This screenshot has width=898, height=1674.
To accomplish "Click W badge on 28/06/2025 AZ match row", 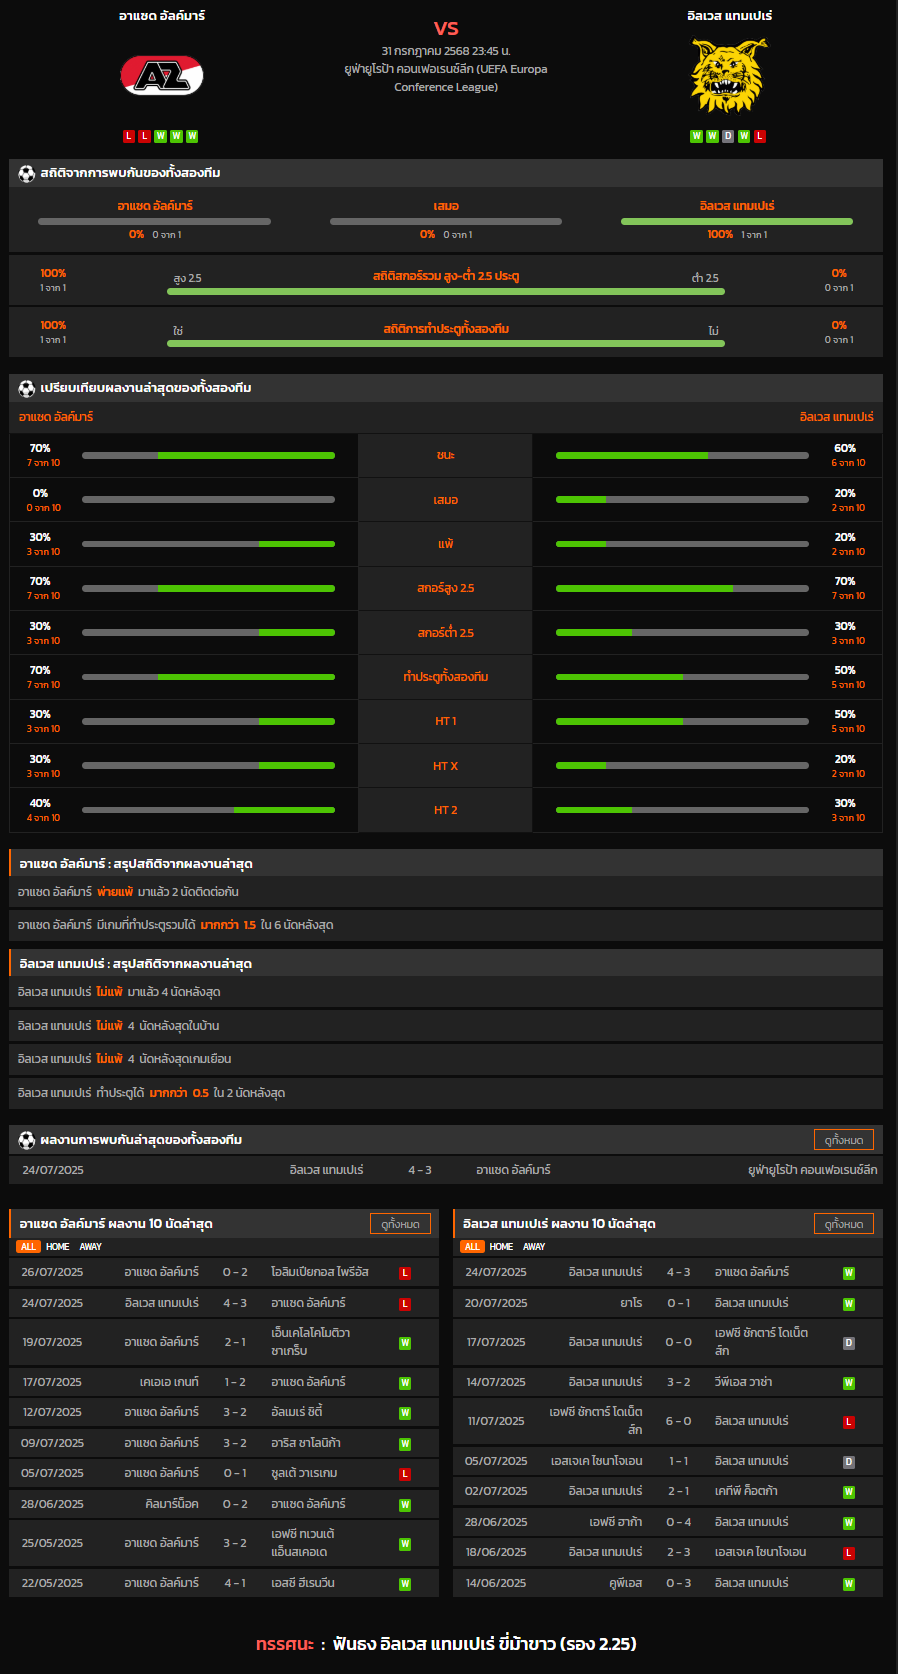I will click(405, 1505).
